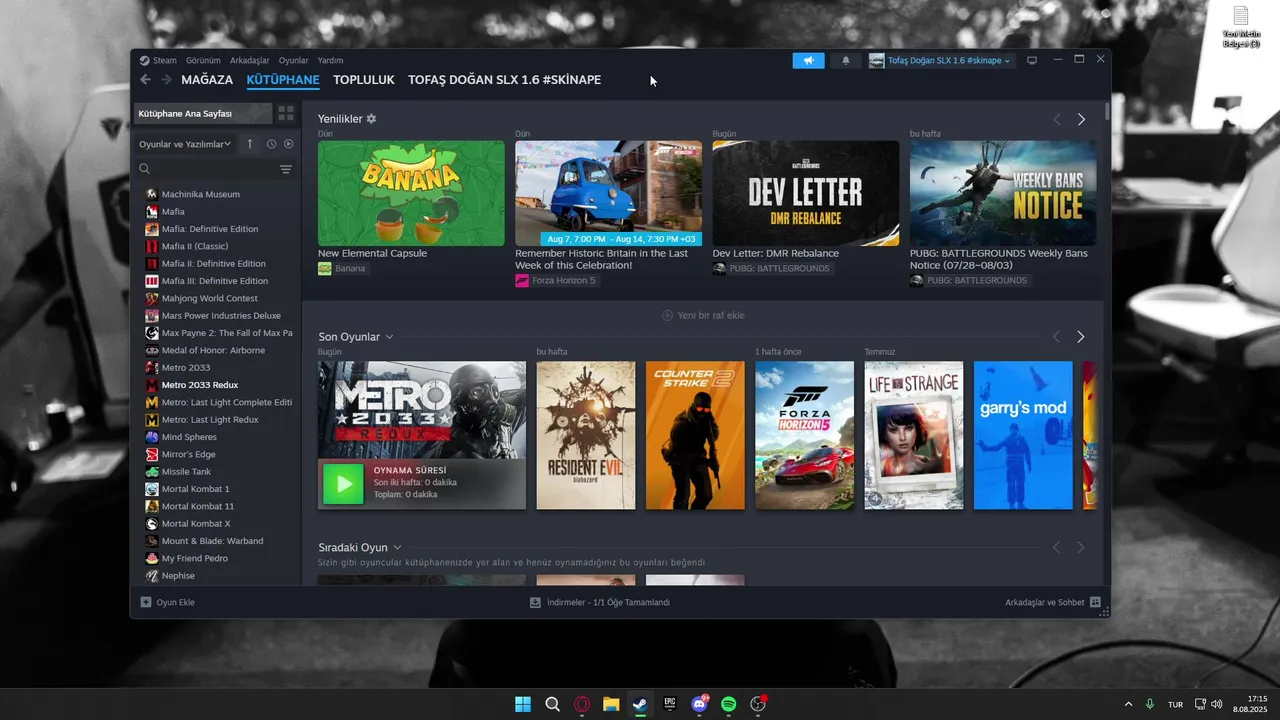Open Opera browser from taskbar
This screenshot has height=720, width=1280.
(582, 704)
